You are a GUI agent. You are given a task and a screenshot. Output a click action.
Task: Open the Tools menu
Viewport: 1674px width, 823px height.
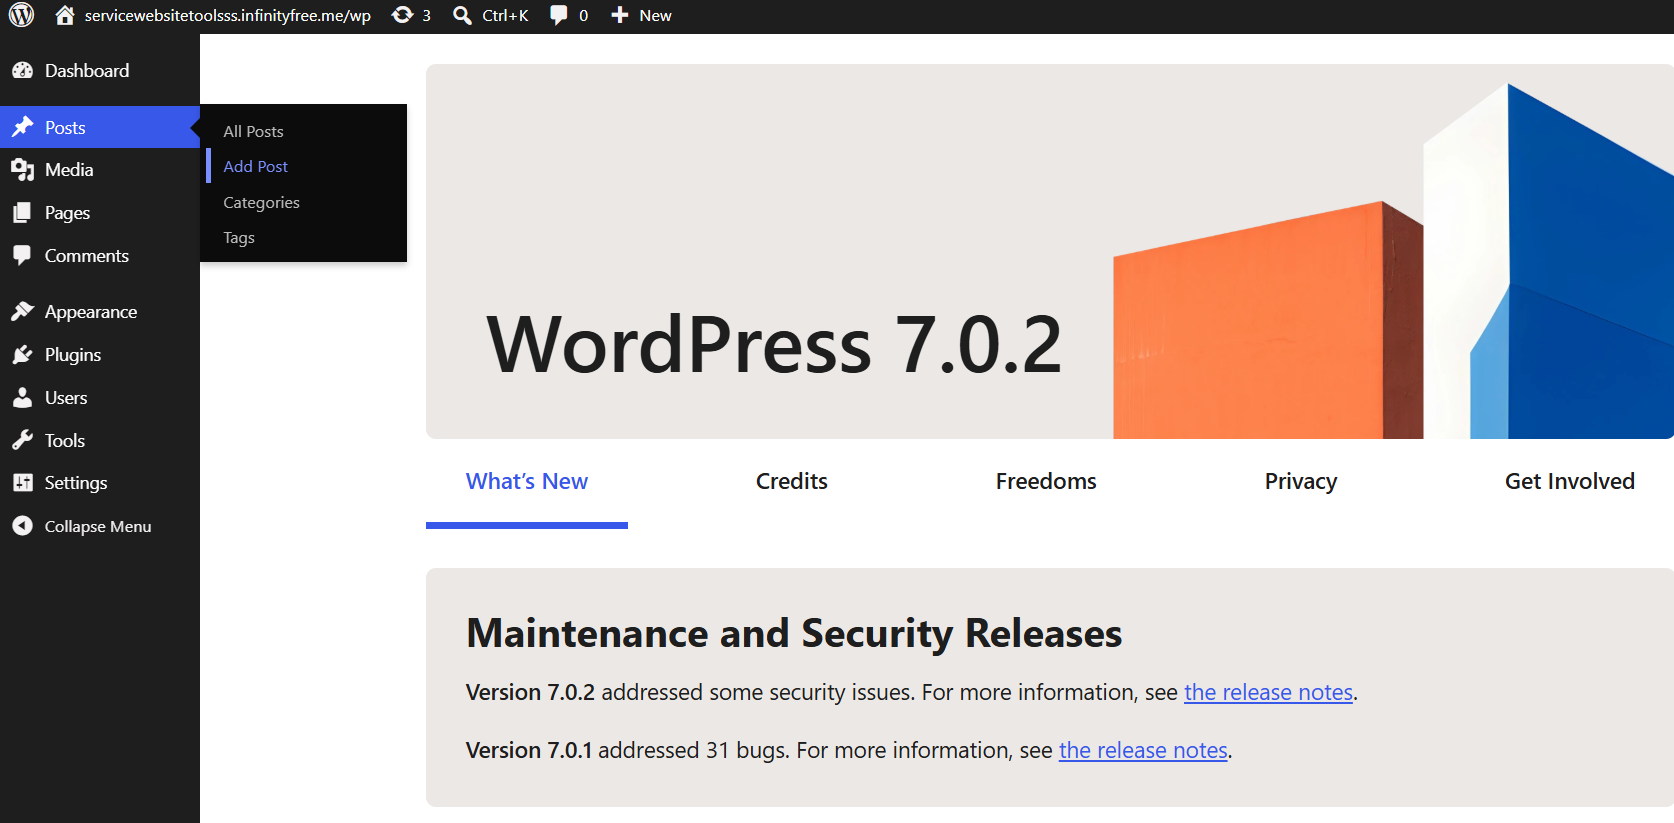[x=100, y=440]
